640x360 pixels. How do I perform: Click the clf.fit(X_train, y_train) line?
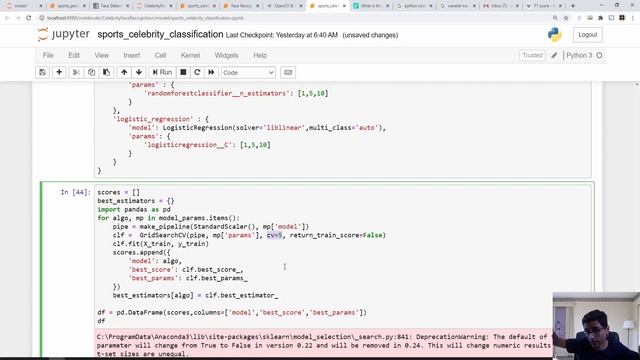161,244
